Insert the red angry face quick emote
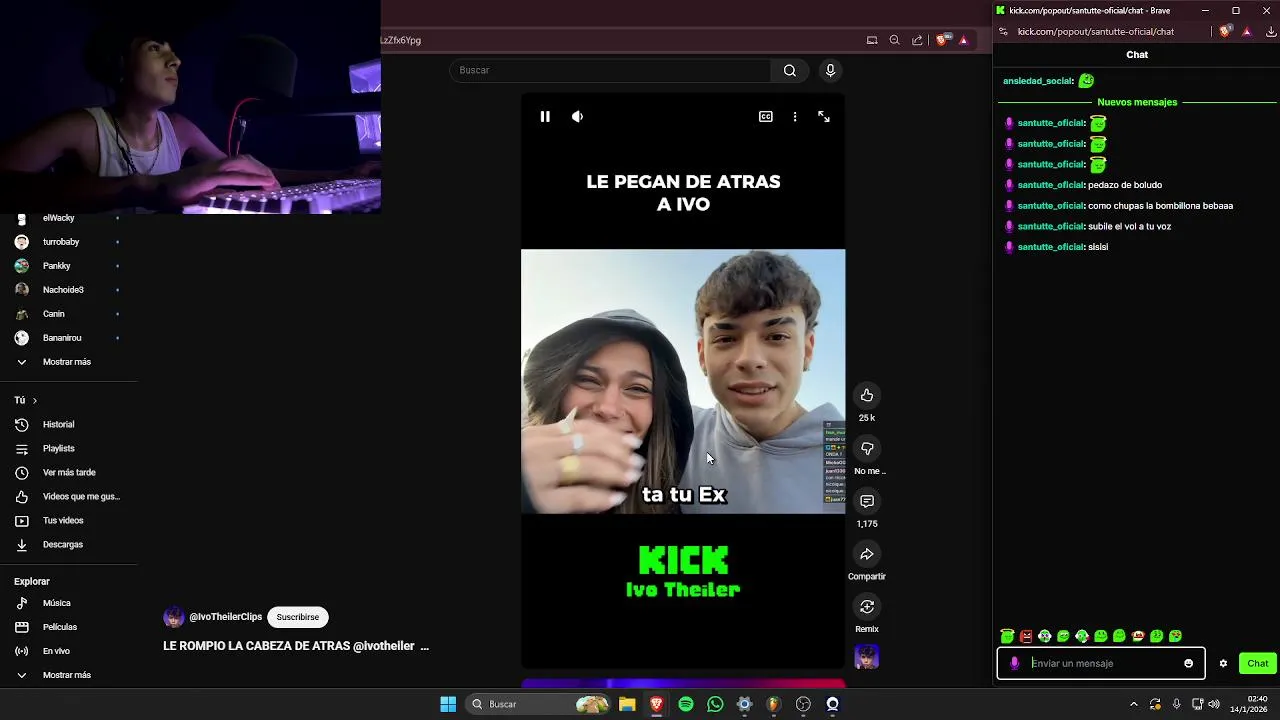 tap(1026, 636)
